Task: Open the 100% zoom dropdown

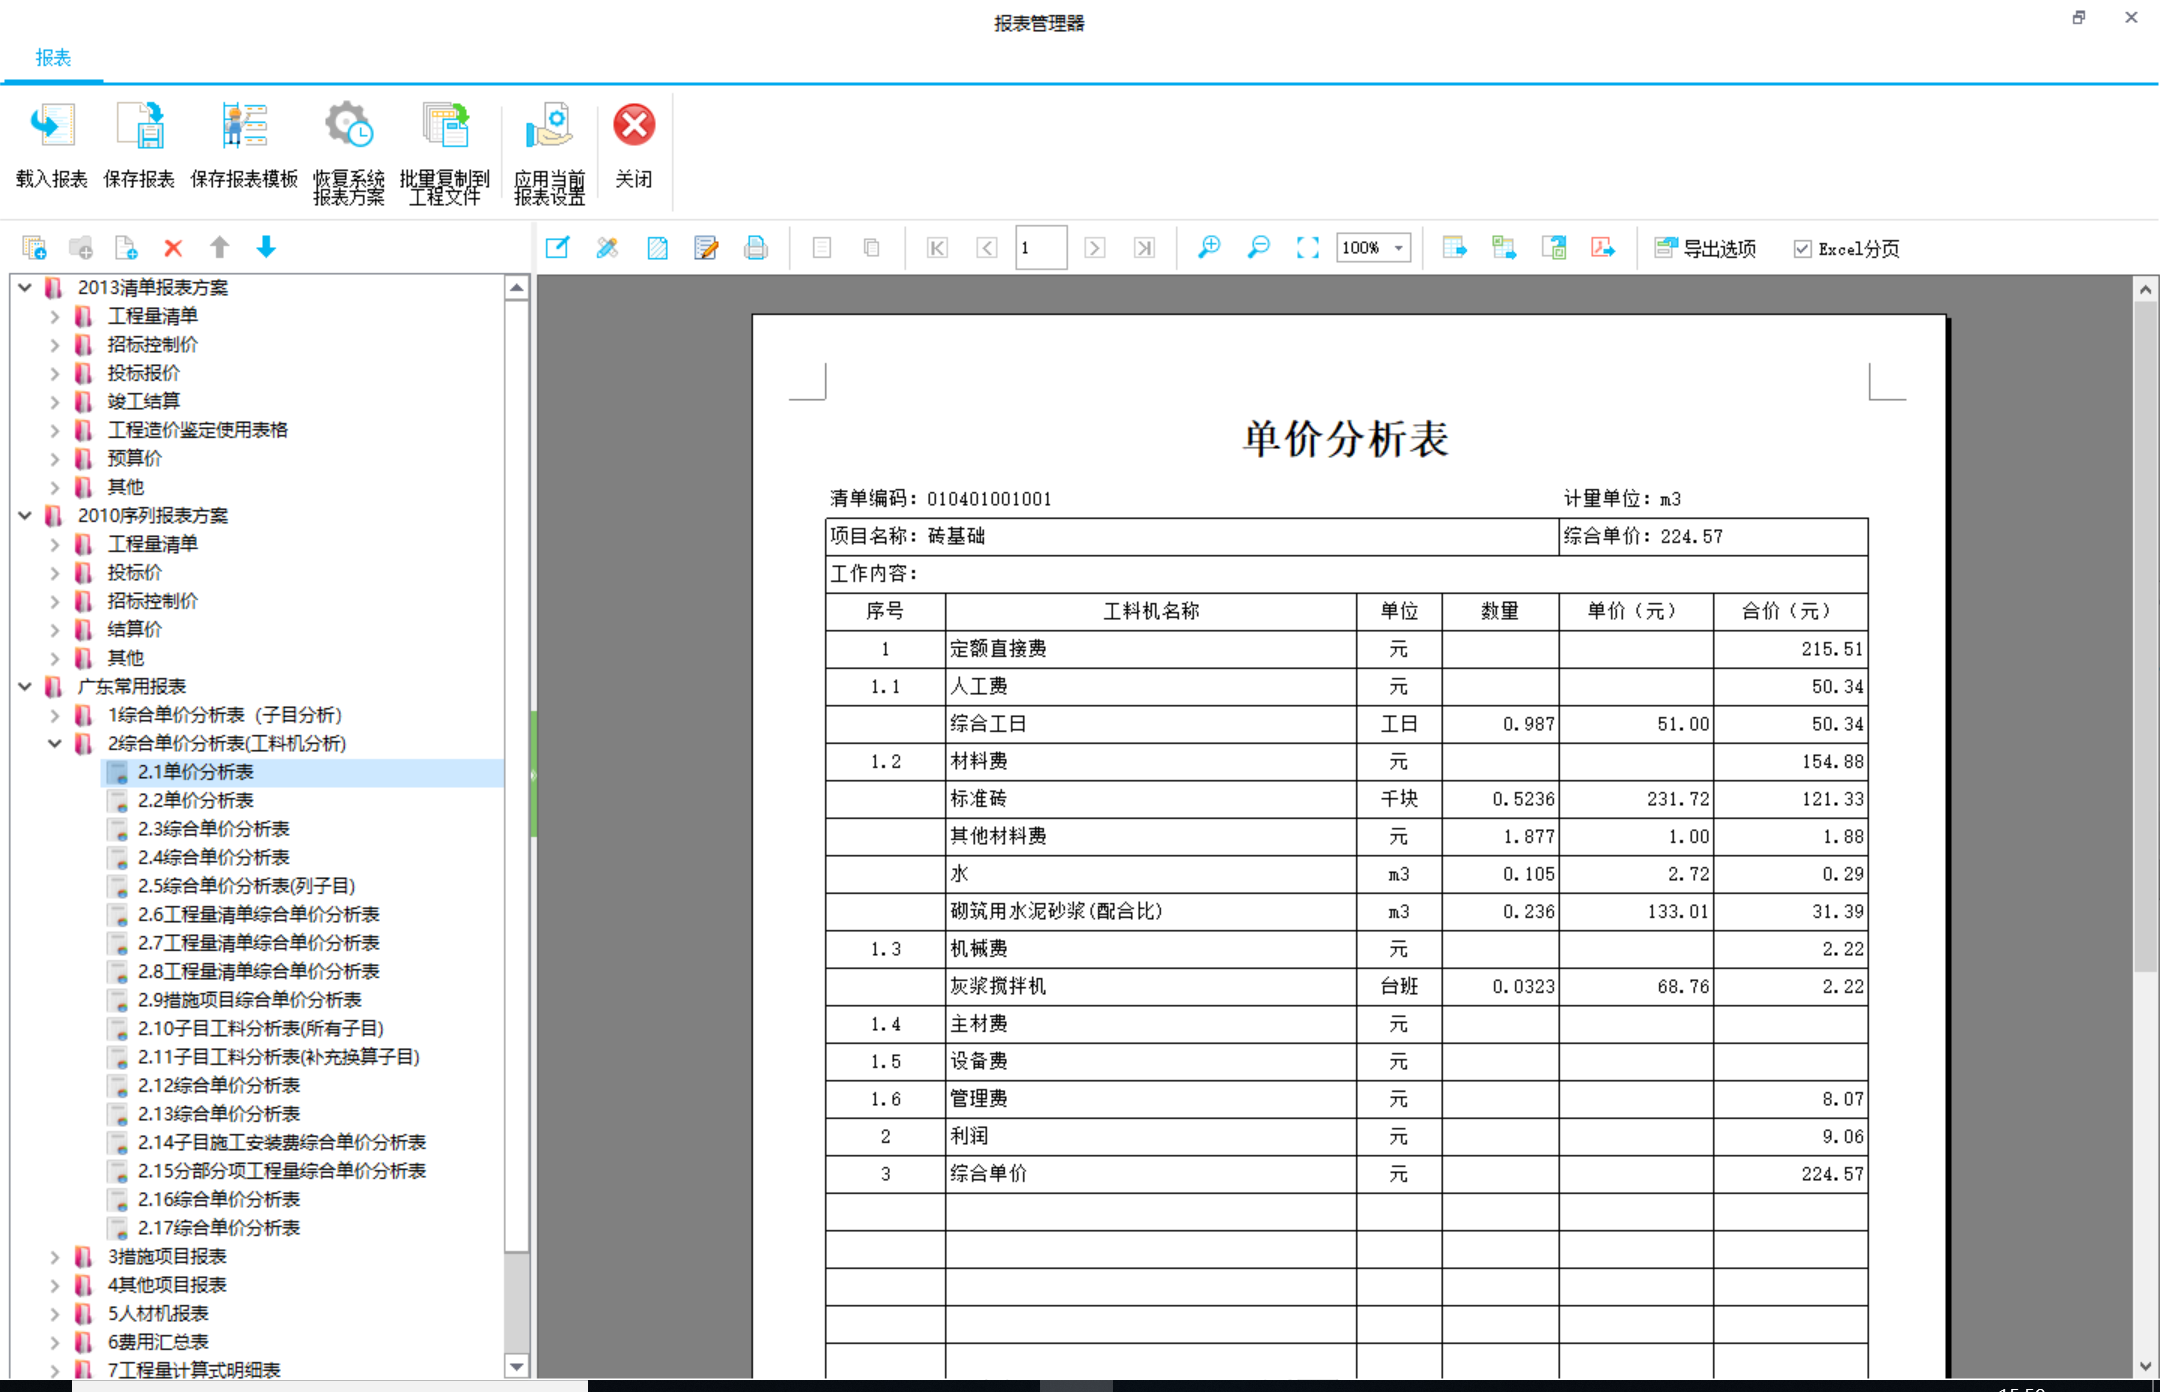Action: [1399, 248]
